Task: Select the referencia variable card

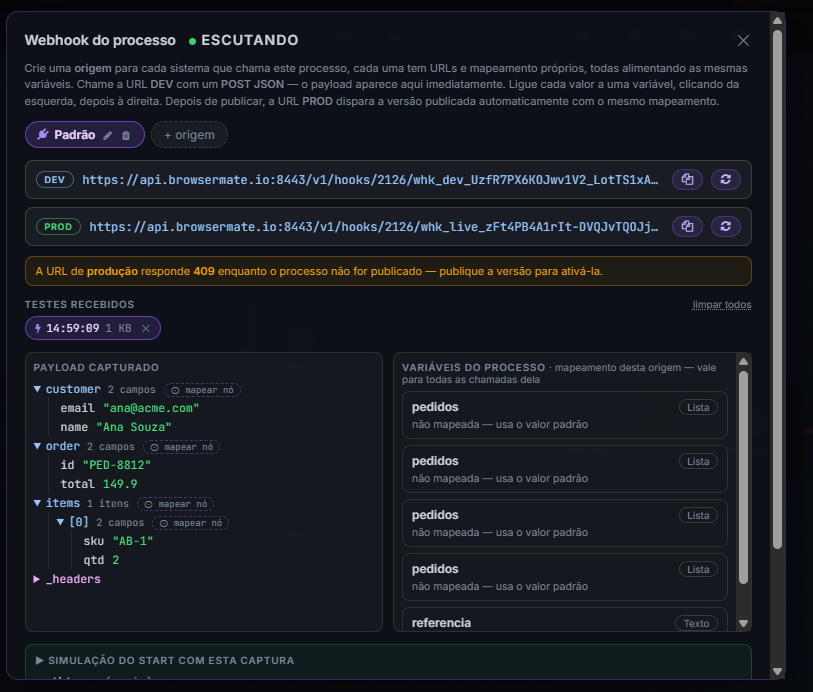Action: coord(565,619)
